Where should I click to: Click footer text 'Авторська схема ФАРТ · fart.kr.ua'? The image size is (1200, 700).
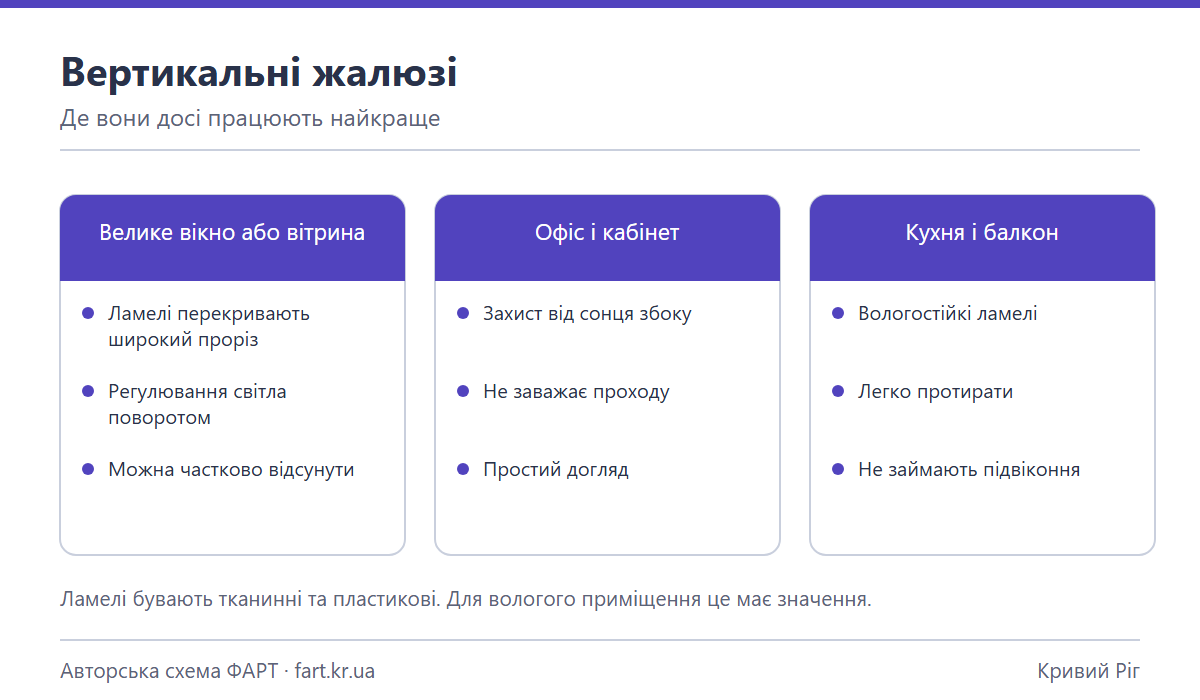217,670
